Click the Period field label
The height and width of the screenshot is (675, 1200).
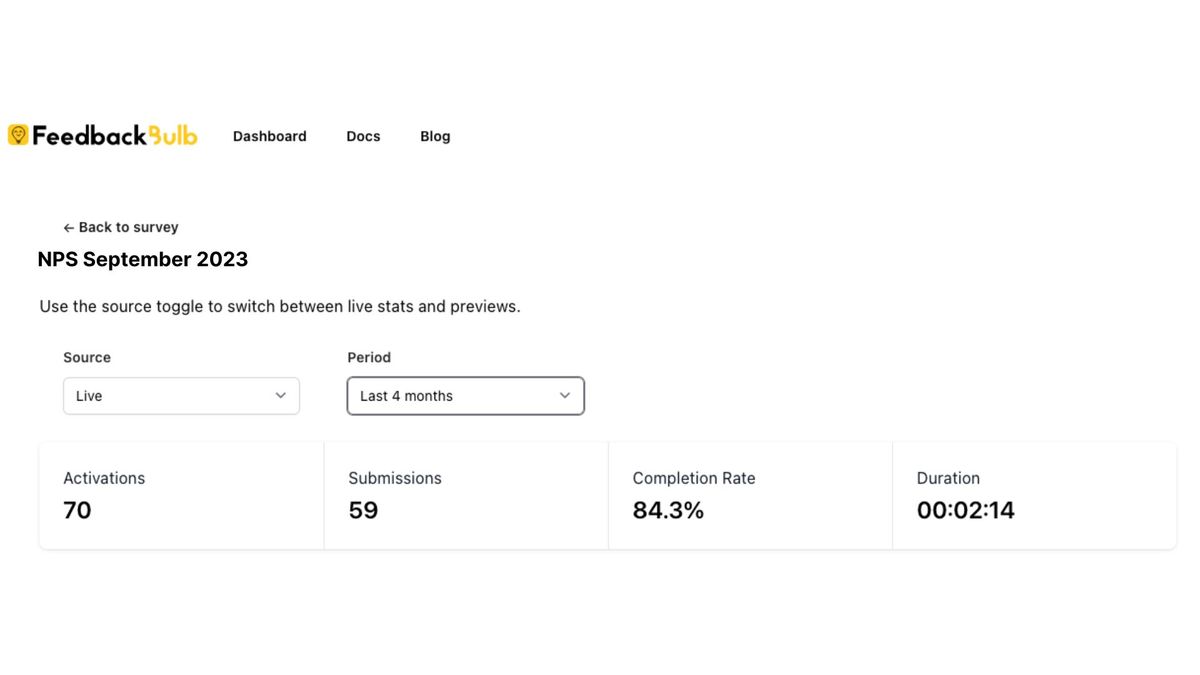click(x=369, y=357)
